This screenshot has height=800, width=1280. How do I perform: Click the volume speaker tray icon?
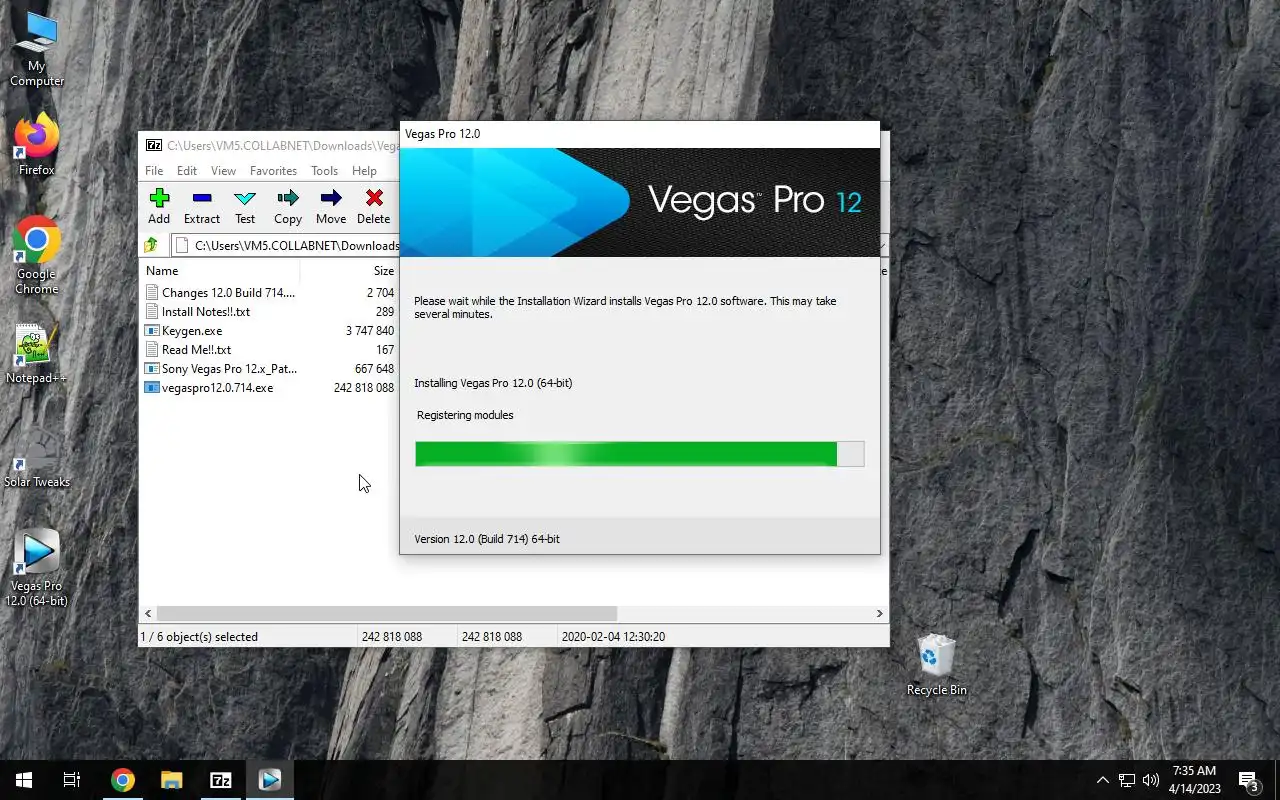click(x=1151, y=780)
